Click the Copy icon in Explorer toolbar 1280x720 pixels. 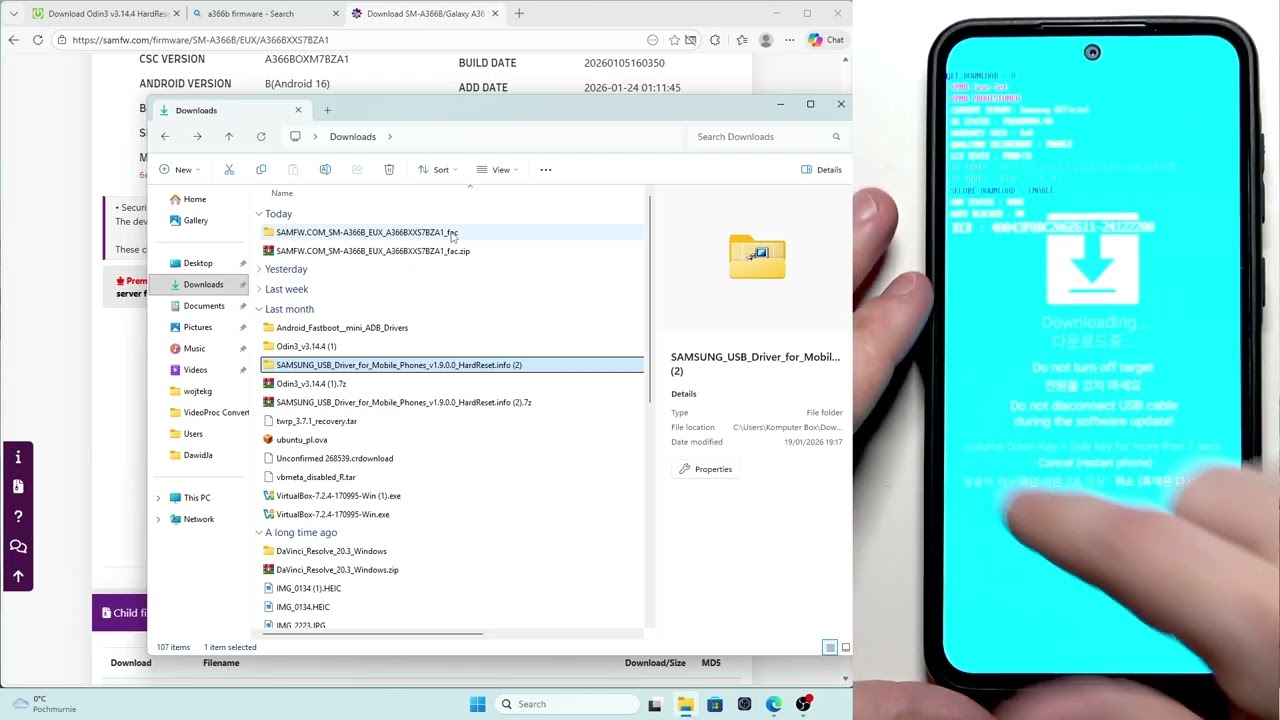click(x=261, y=170)
